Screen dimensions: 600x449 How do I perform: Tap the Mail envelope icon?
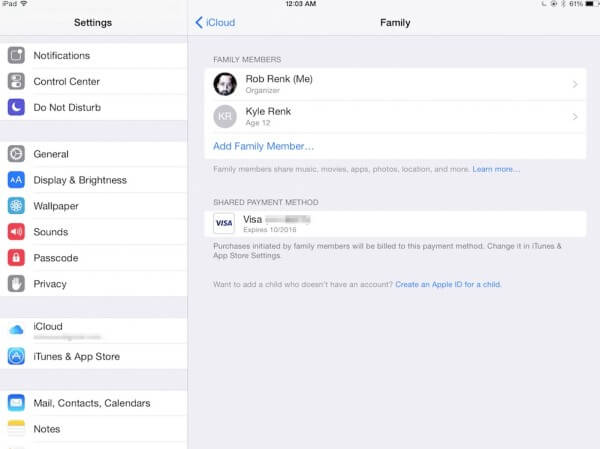(x=16, y=403)
